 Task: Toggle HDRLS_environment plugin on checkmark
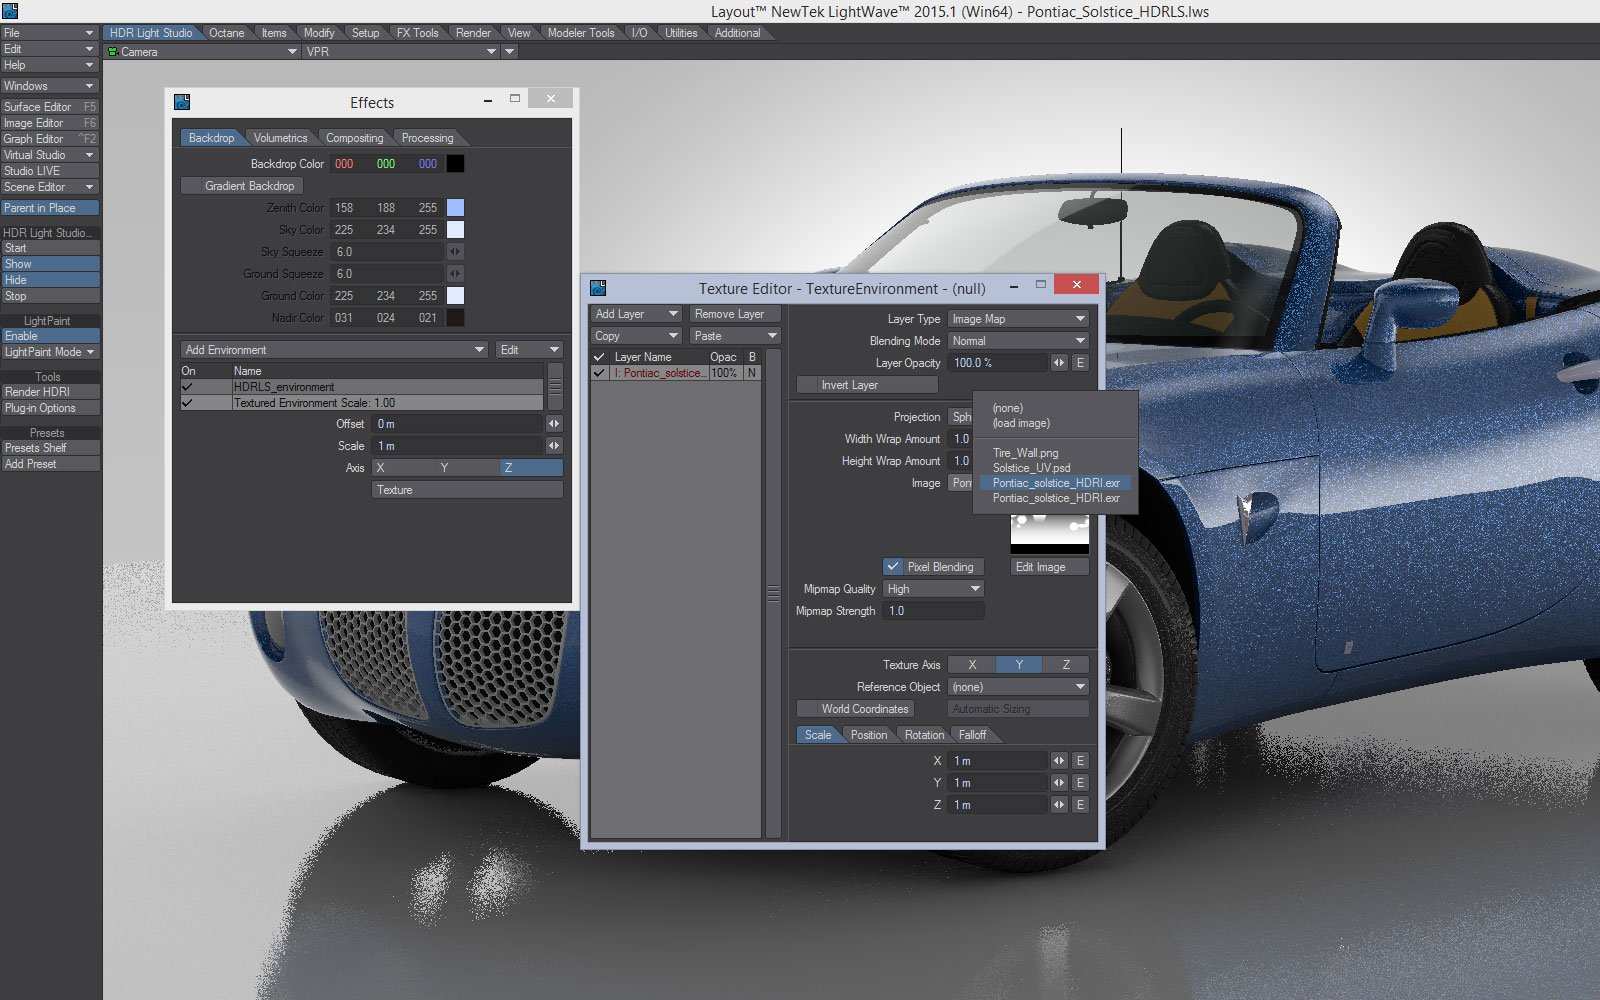click(x=187, y=387)
